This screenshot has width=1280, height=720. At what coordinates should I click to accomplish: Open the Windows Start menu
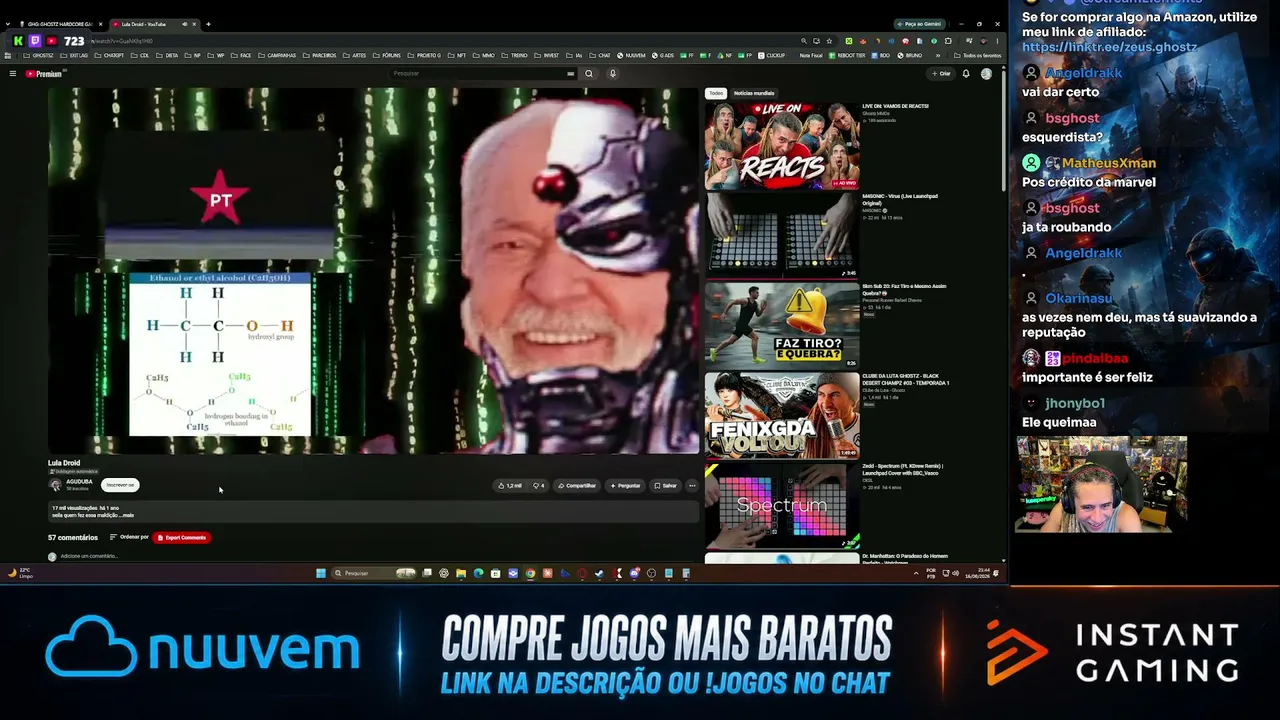pyautogui.click(x=321, y=573)
